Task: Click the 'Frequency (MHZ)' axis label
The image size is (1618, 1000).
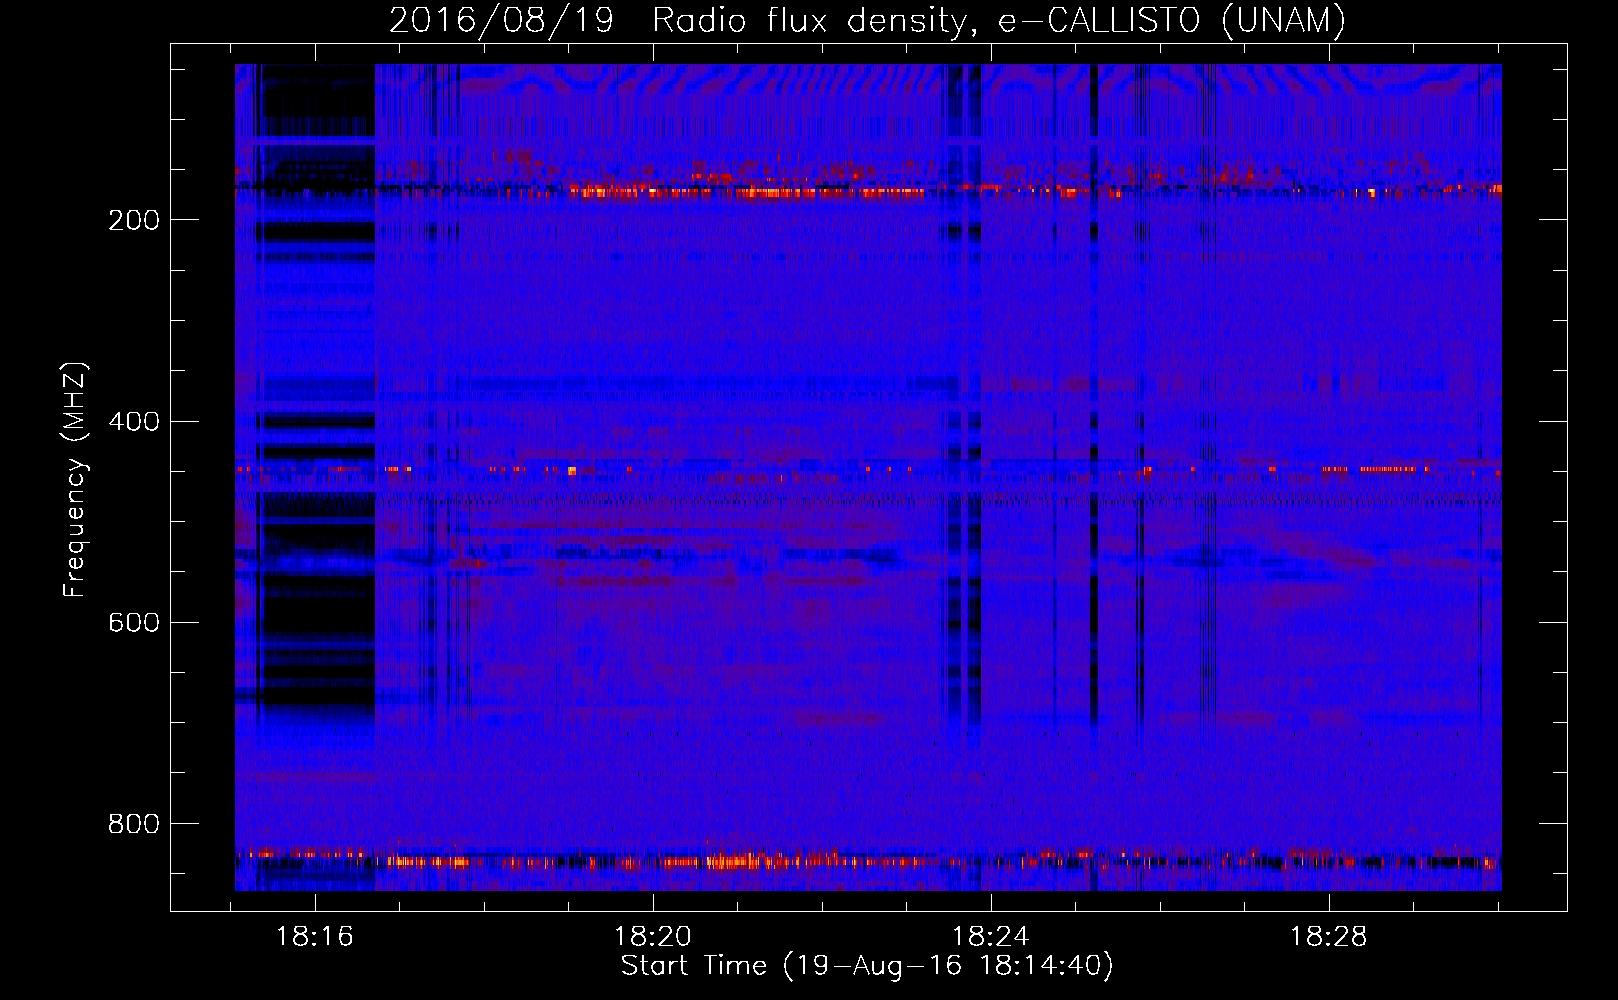Action: coord(75,479)
